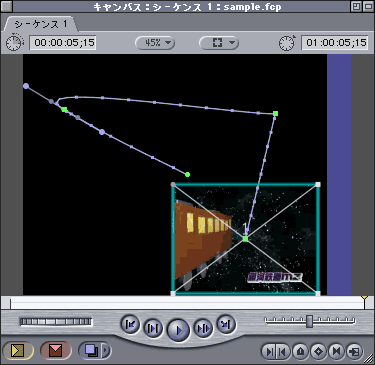Click the Play button in transport controls

[x=178, y=330]
